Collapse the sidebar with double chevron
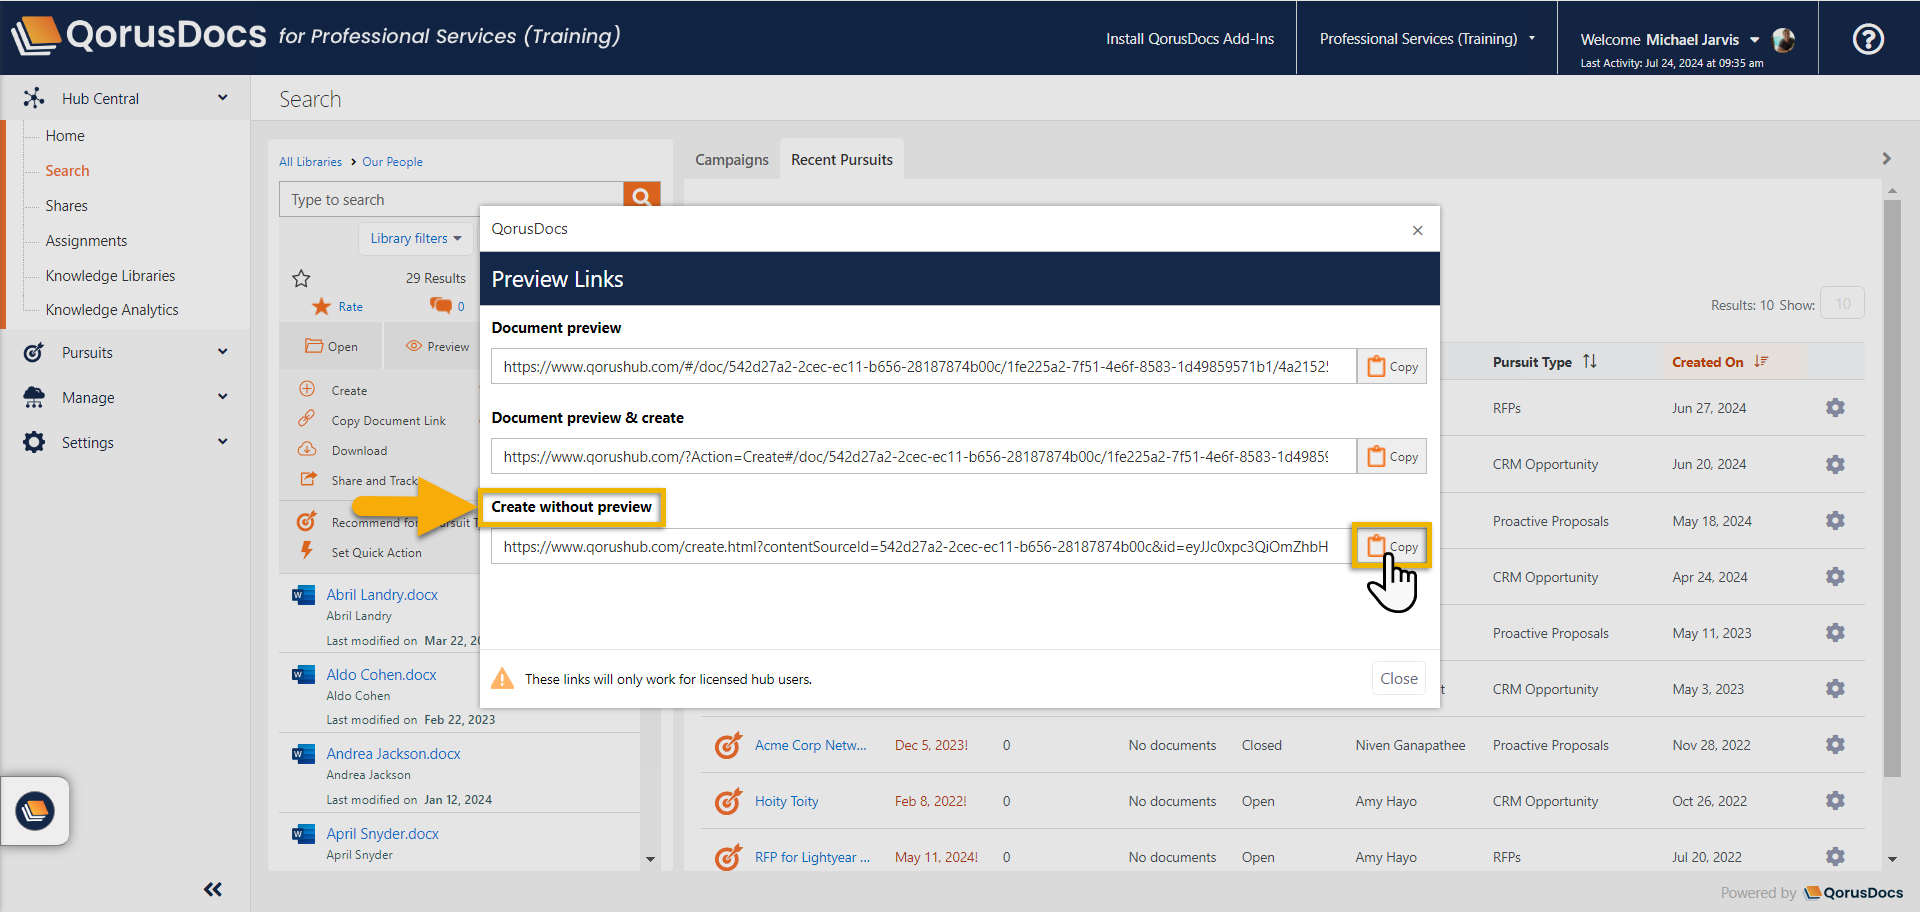The width and height of the screenshot is (1920, 912). [213, 889]
